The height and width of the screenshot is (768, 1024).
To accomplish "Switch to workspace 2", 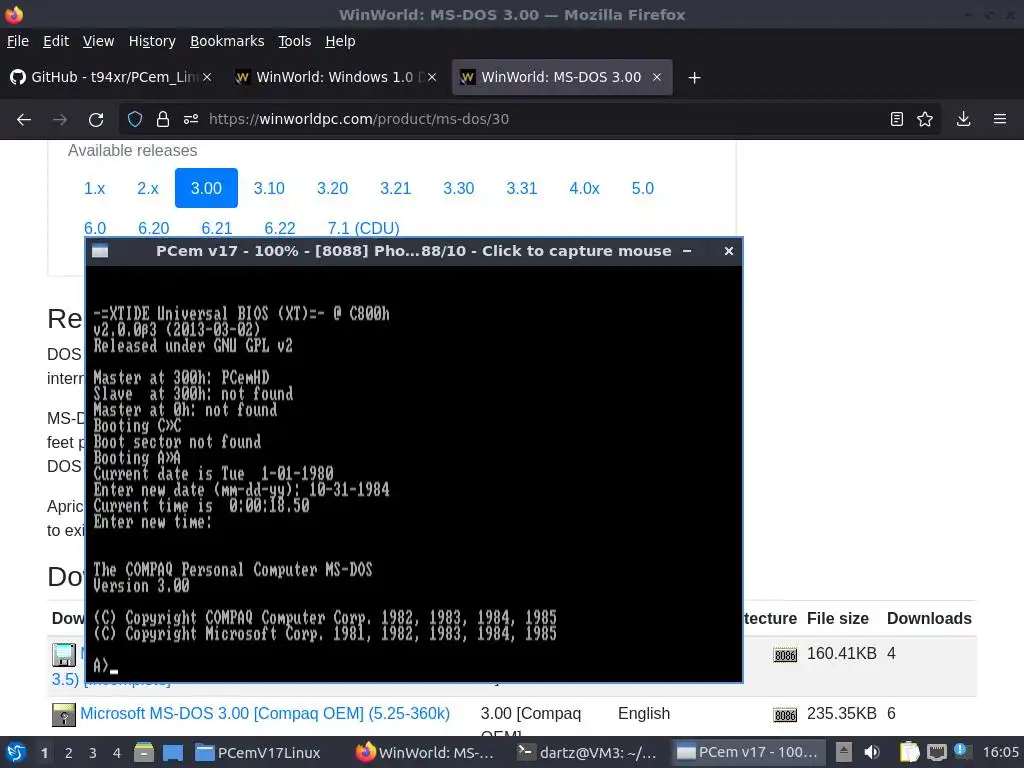I will [69, 753].
